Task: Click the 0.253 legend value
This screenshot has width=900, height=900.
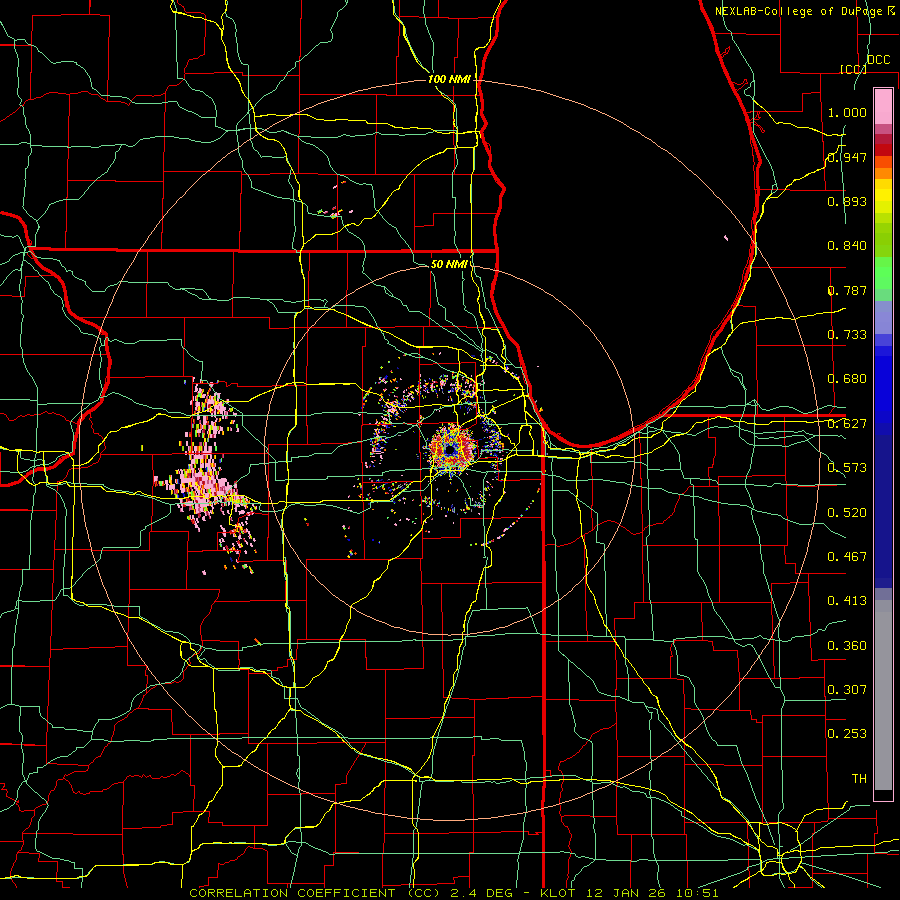Action: [847, 734]
